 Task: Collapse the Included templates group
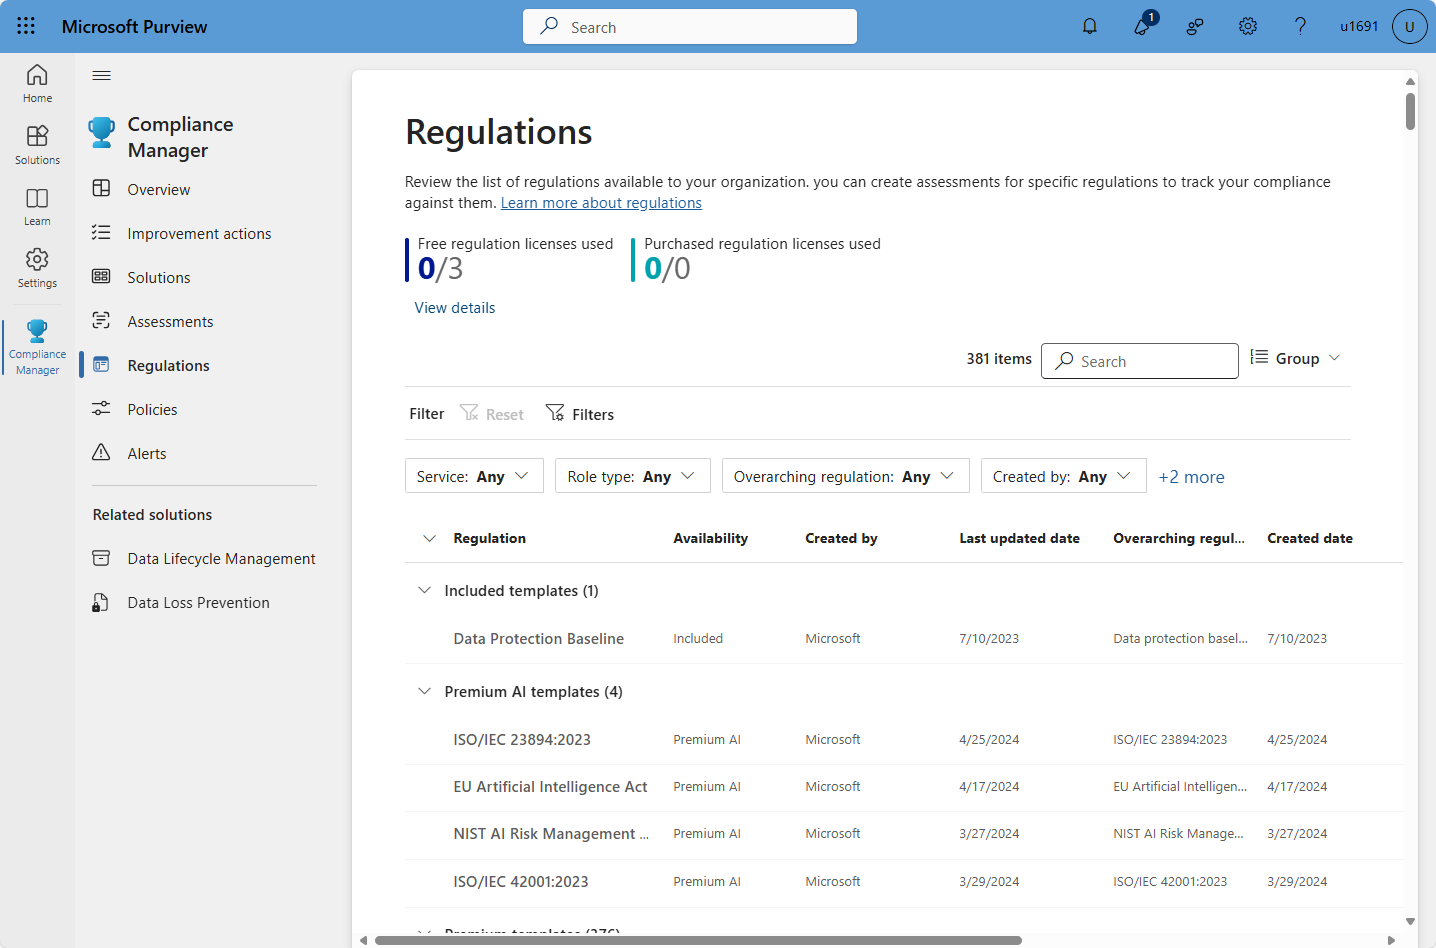coord(424,590)
